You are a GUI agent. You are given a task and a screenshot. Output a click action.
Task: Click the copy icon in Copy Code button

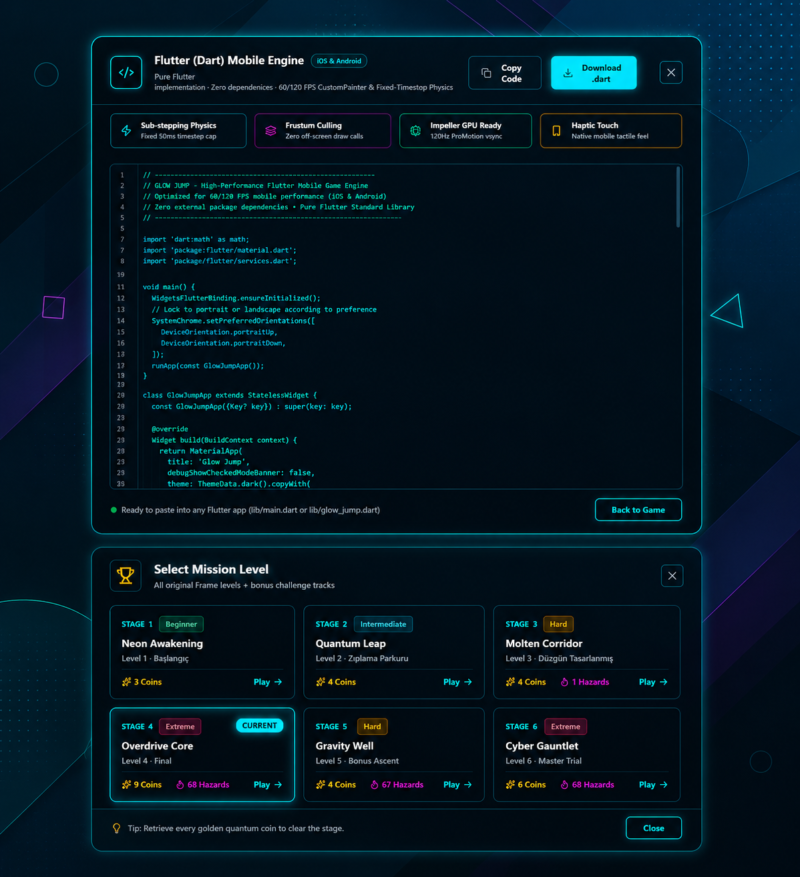coord(486,73)
